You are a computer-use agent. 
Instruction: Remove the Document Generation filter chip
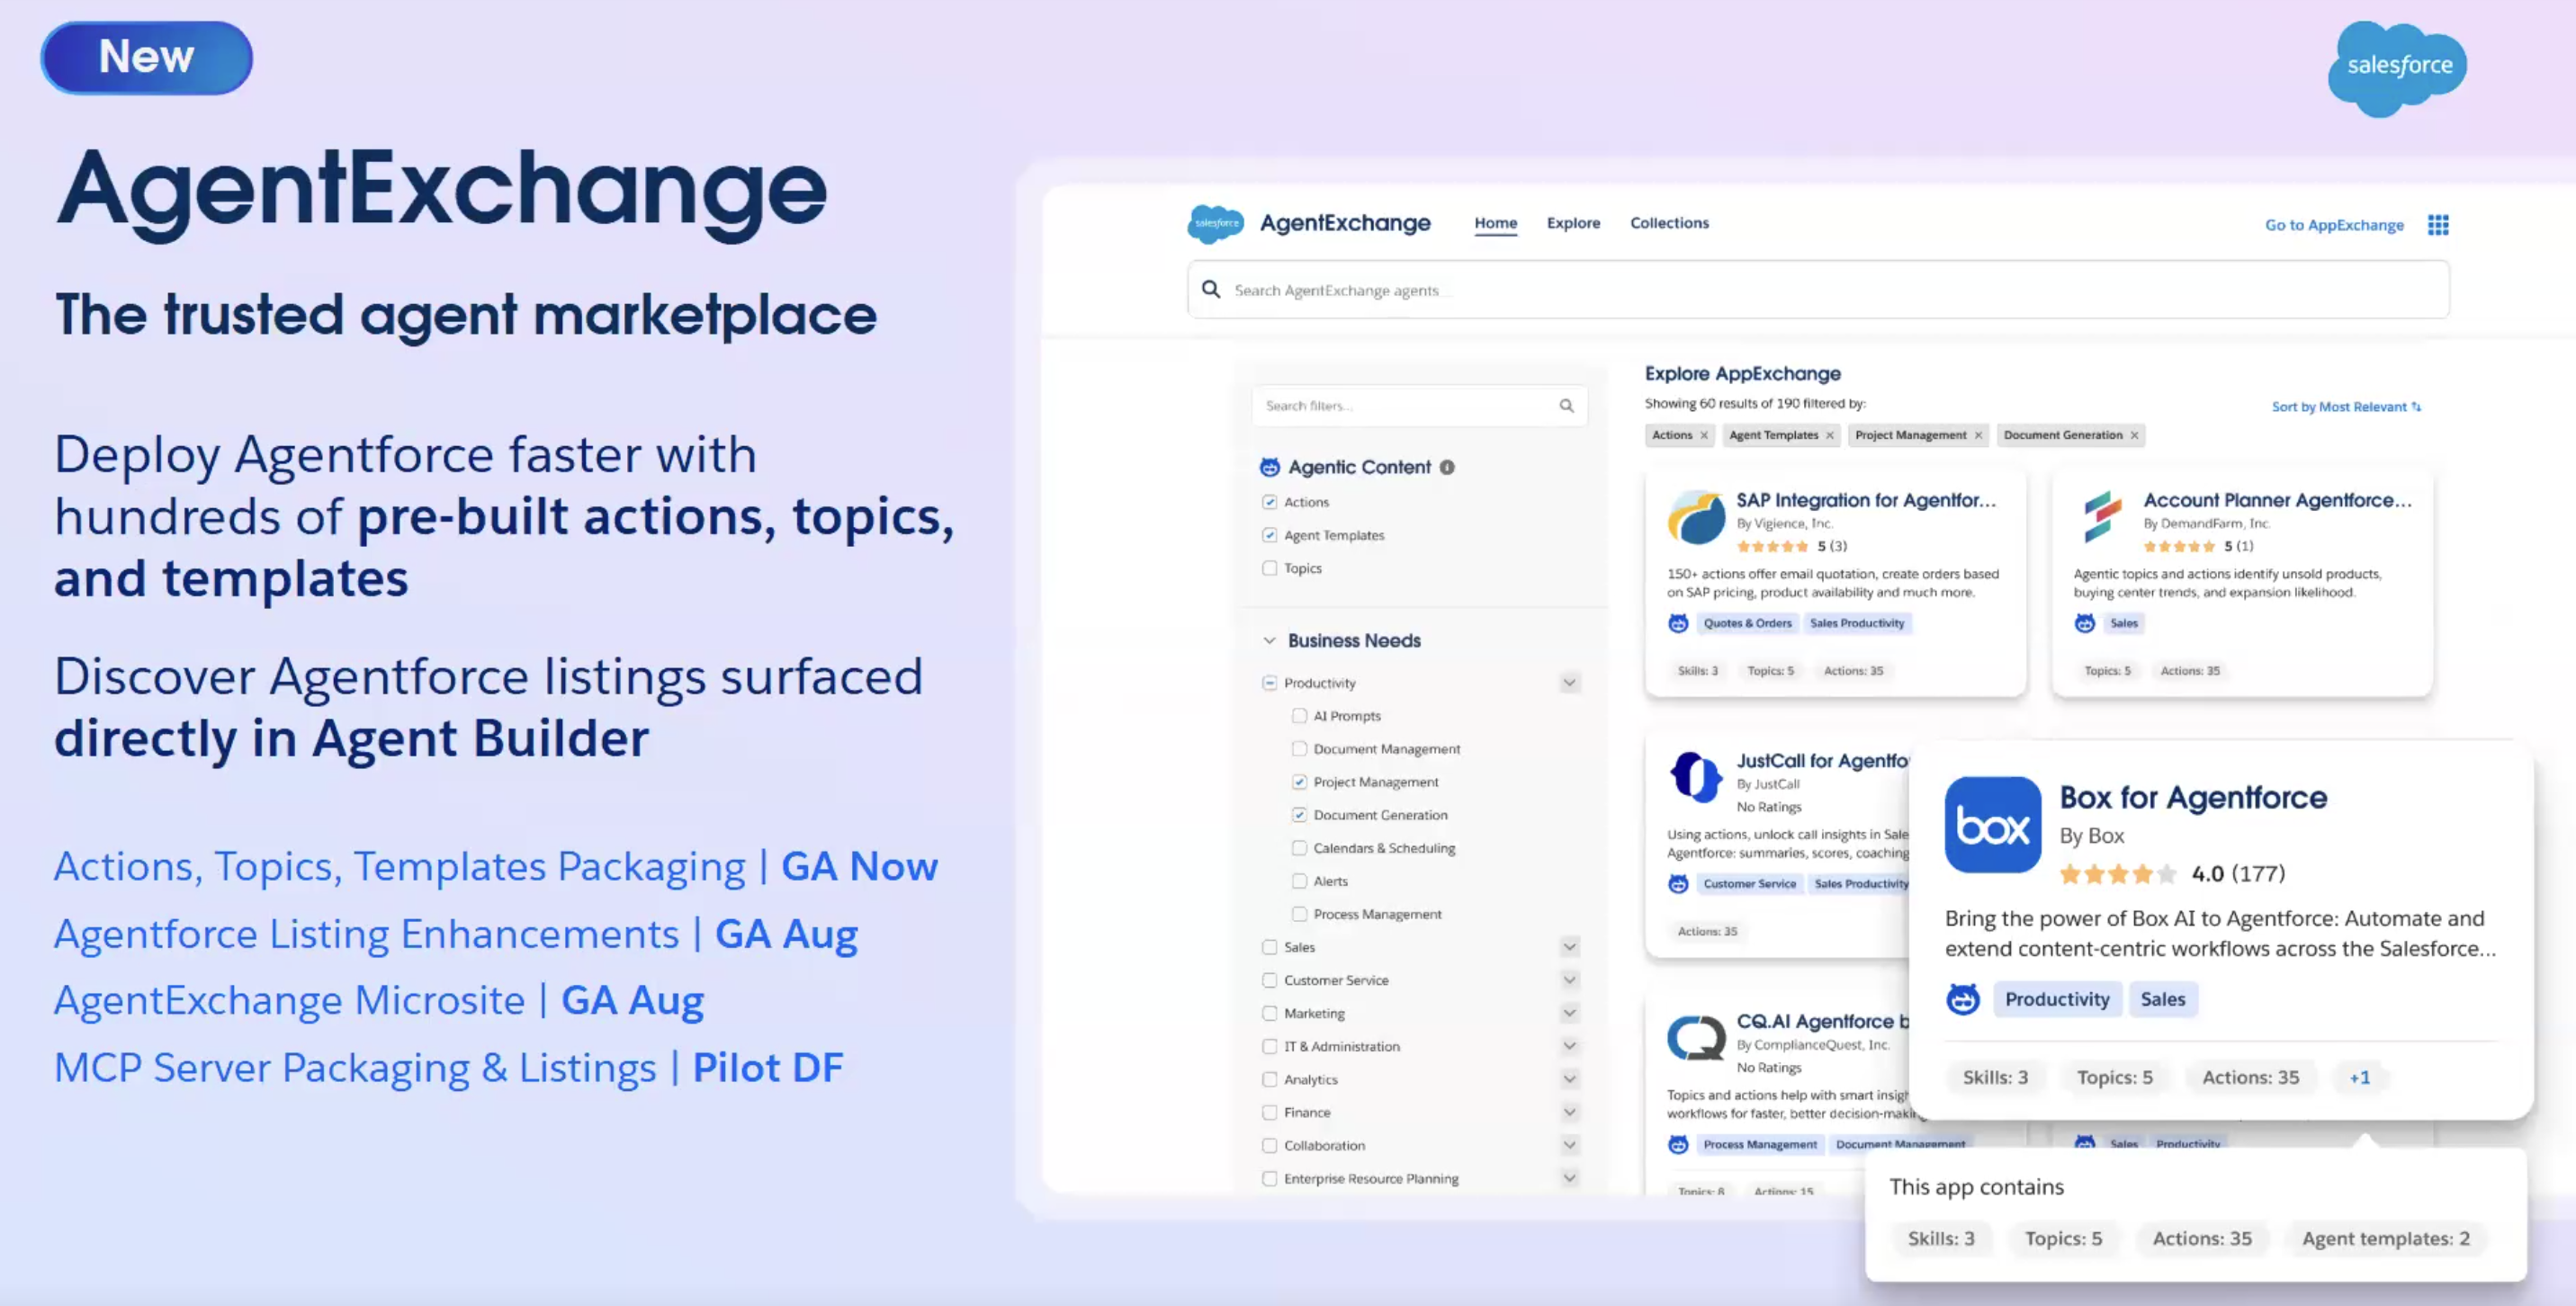tap(2134, 435)
